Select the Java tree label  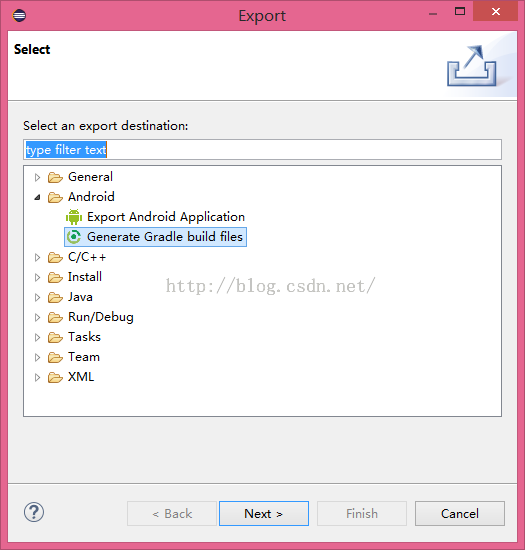click(80, 297)
